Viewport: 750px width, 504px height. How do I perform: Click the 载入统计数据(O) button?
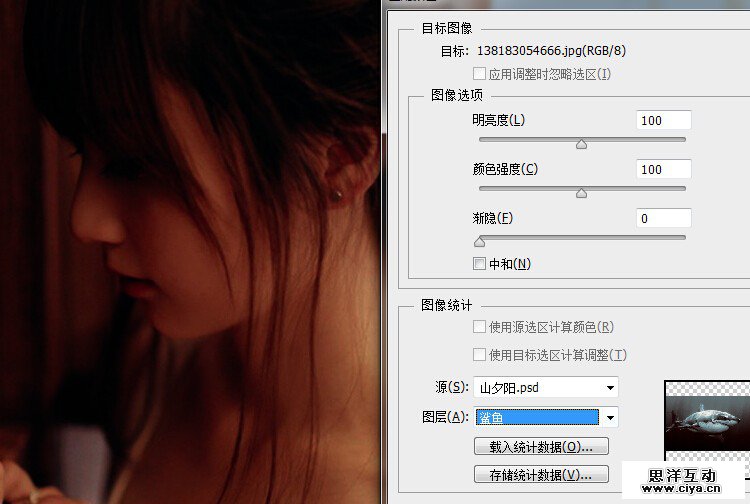[541, 446]
